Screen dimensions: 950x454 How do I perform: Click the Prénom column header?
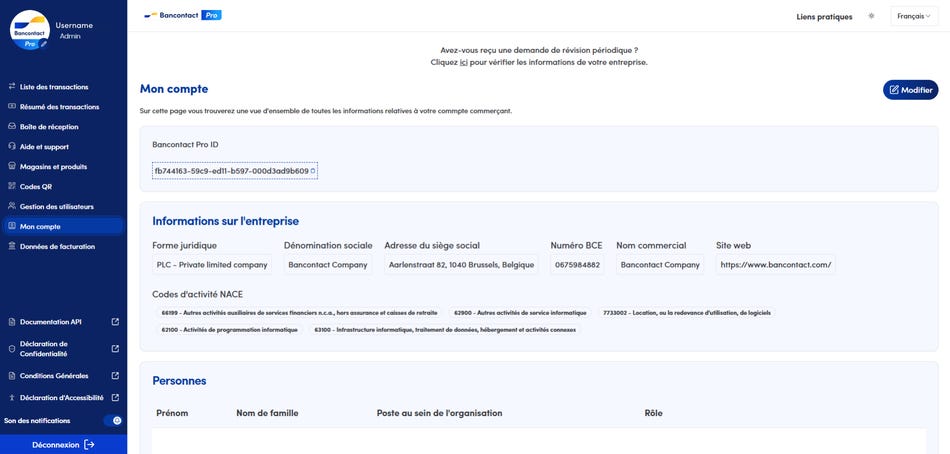[172, 413]
